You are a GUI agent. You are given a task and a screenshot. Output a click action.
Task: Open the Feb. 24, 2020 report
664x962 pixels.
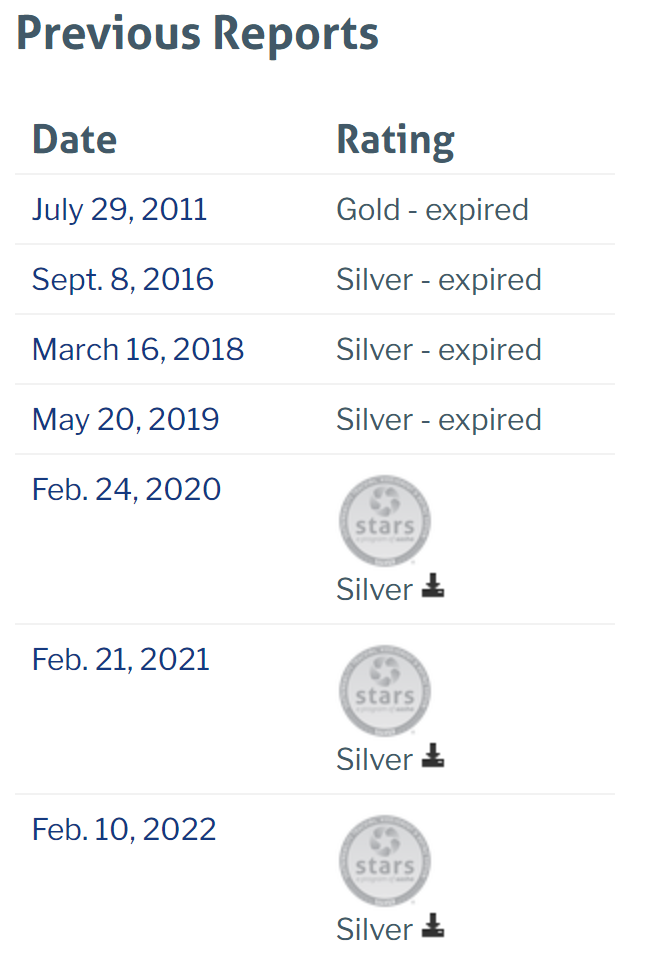(x=126, y=490)
